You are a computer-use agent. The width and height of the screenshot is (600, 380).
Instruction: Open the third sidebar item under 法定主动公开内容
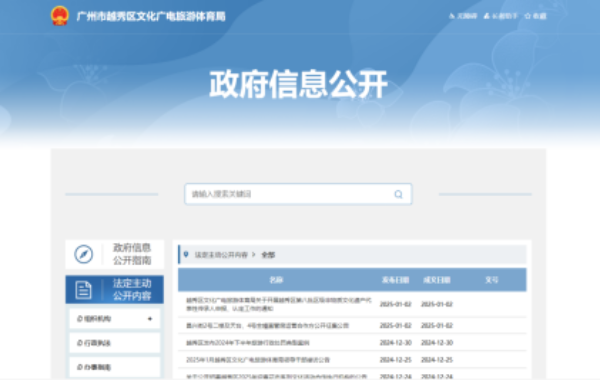pyautogui.click(x=114, y=367)
